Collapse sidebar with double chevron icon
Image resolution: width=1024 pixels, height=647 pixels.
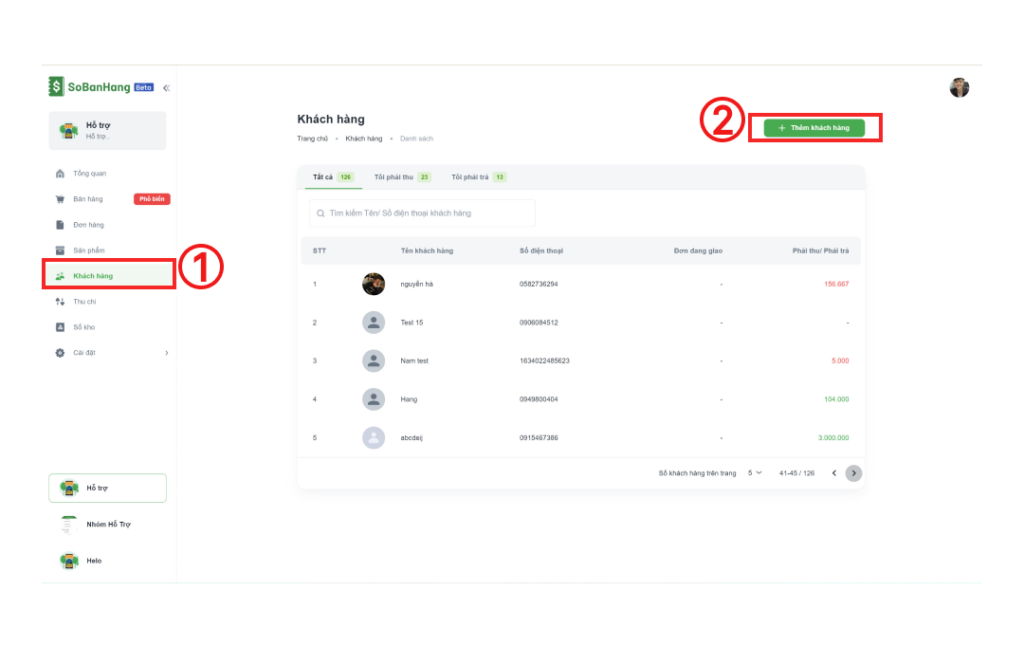click(x=166, y=88)
